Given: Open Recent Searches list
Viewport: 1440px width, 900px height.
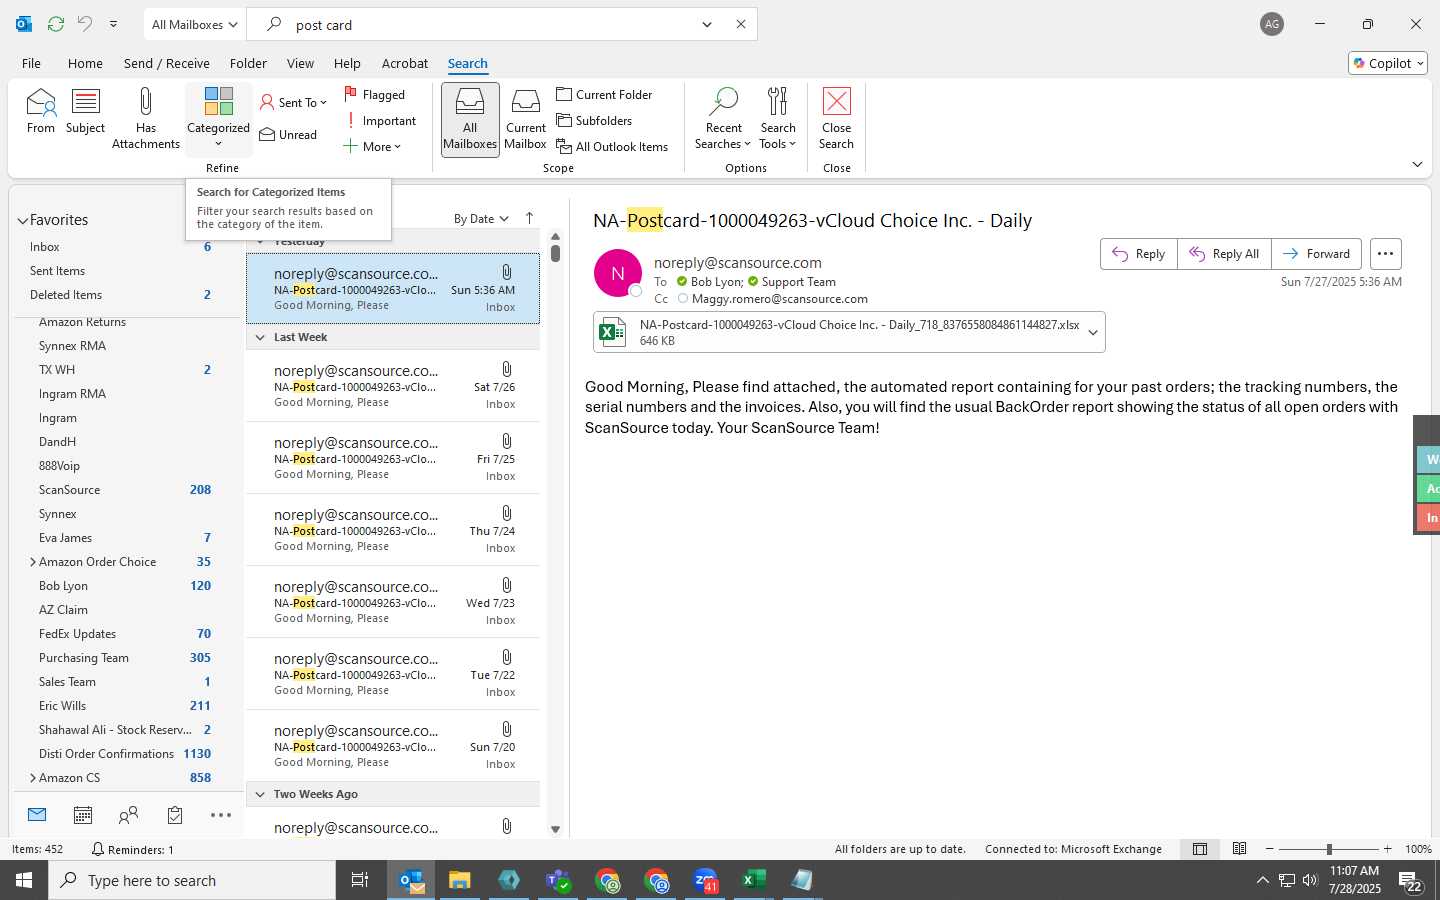Looking at the screenshot, I should click(x=723, y=118).
